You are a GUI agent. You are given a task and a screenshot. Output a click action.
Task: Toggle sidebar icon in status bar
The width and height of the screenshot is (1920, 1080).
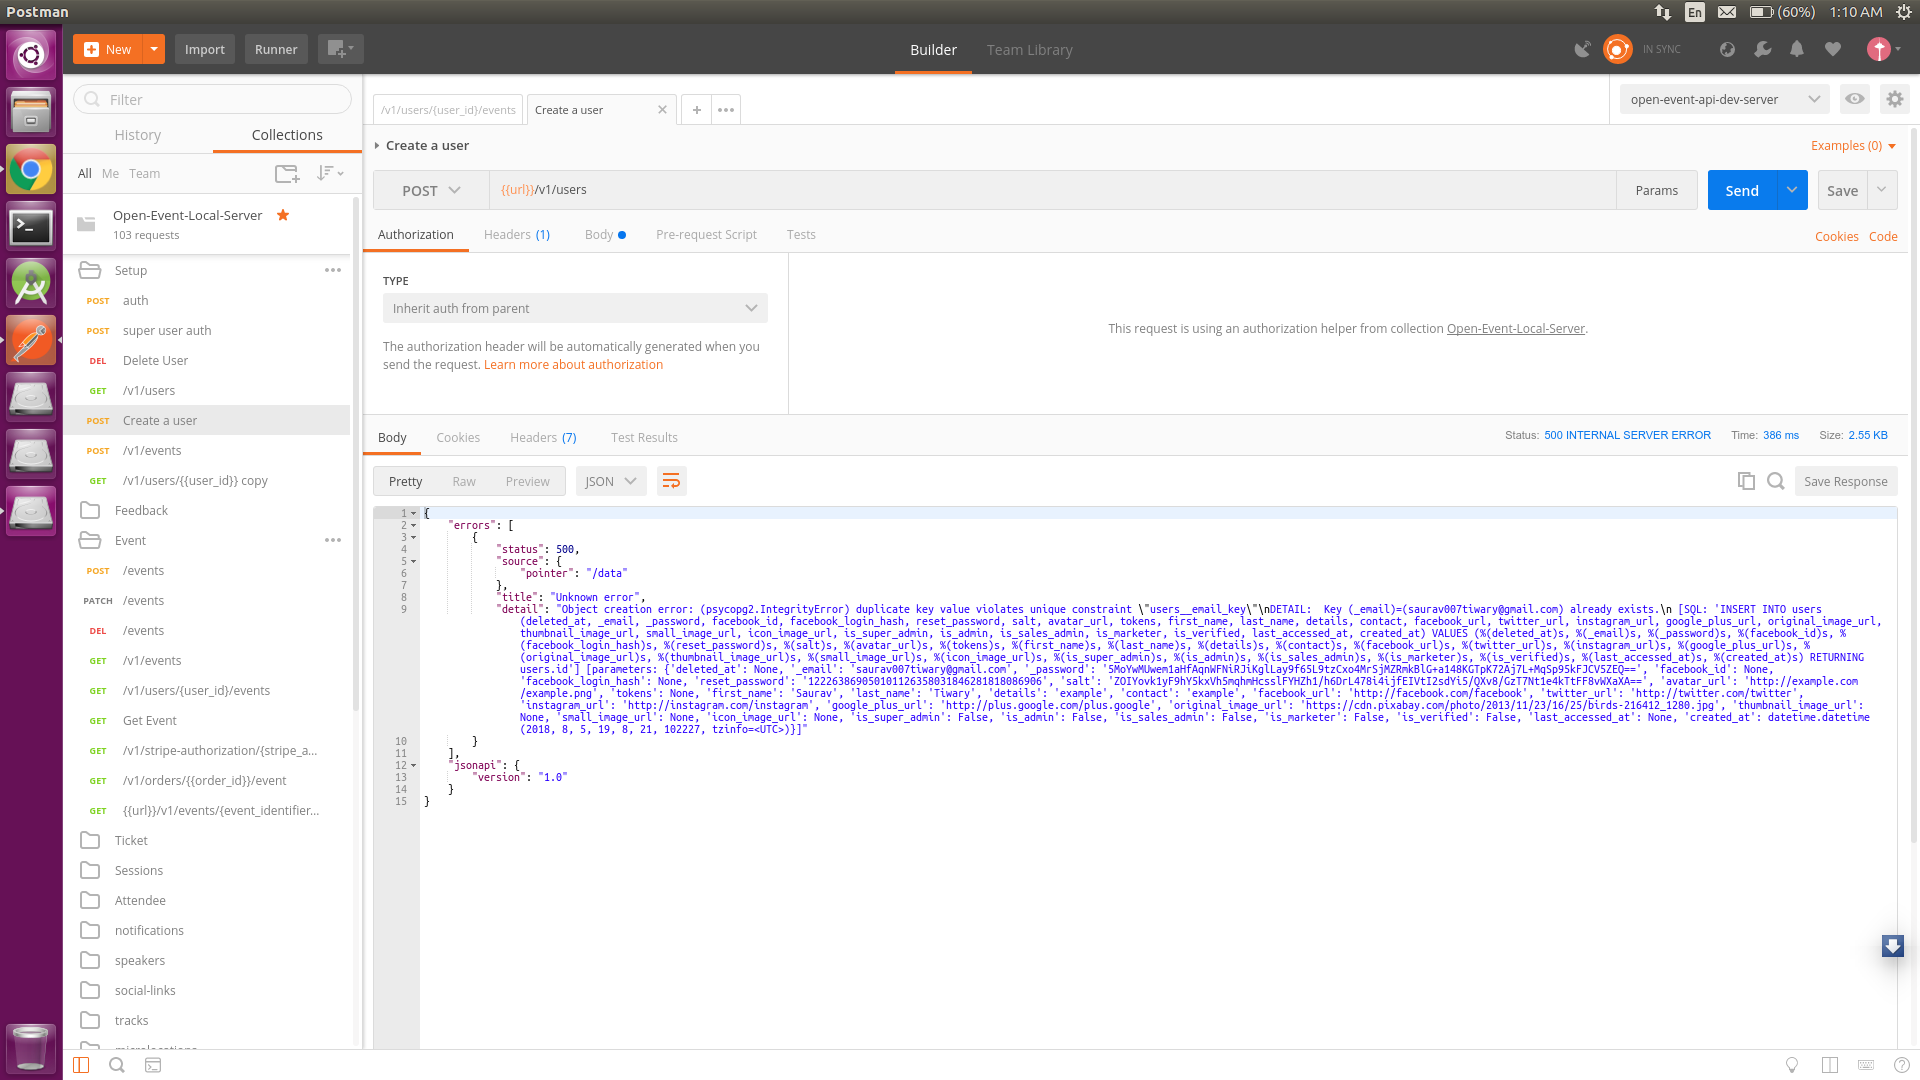(81, 1065)
